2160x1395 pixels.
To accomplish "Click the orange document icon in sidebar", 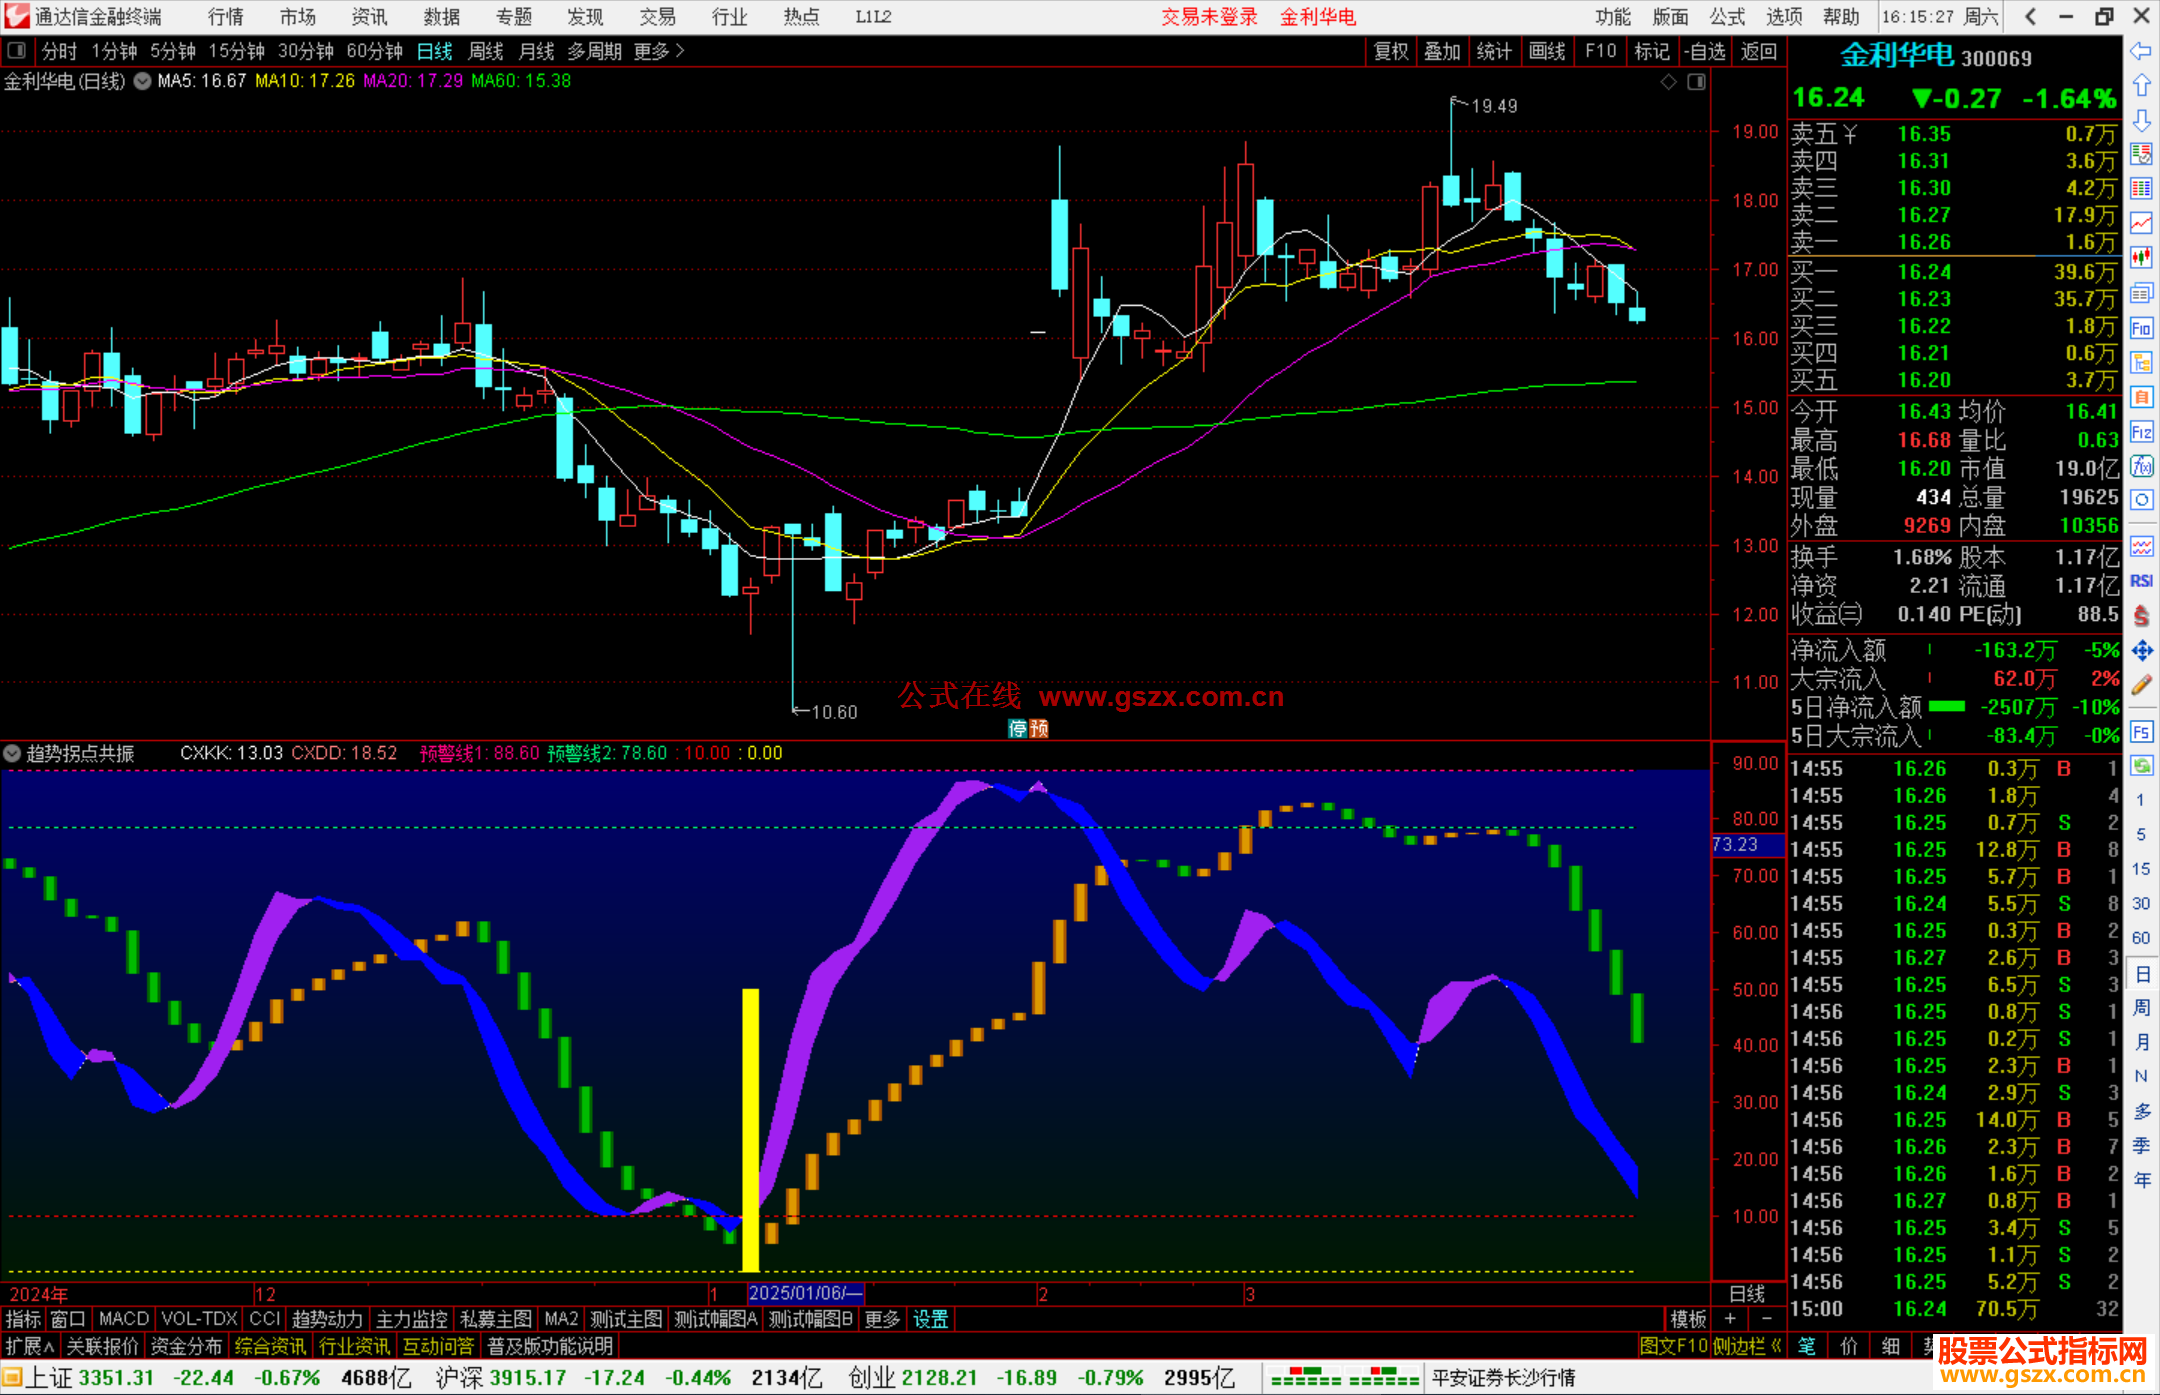I will [2141, 397].
